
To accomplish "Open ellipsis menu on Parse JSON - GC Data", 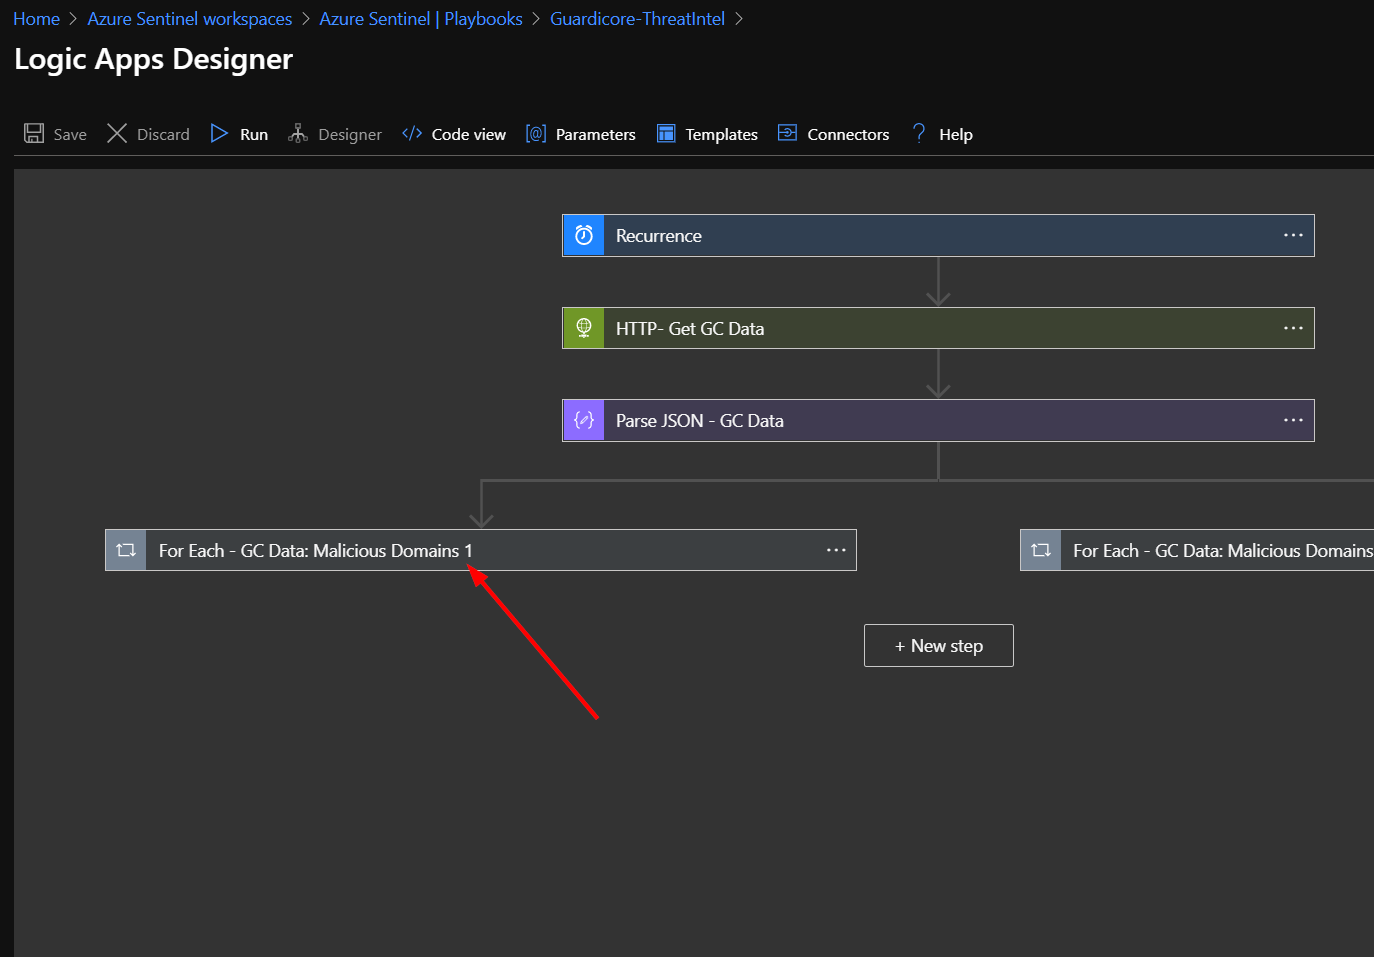I will pos(1293,420).
